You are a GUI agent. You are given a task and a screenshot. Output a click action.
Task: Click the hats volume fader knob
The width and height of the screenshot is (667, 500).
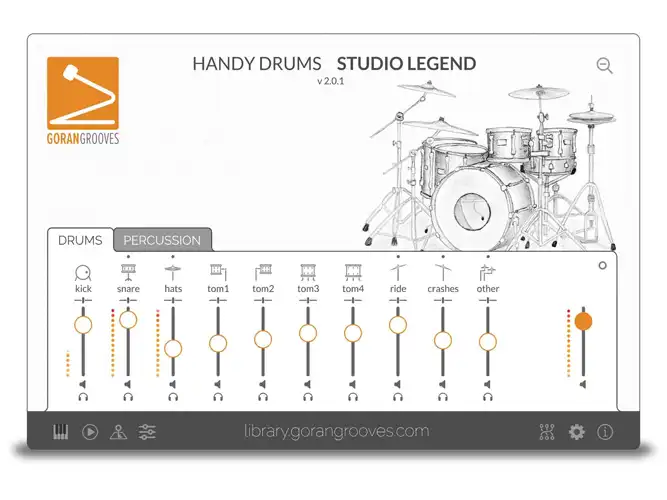pyautogui.click(x=173, y=349)
